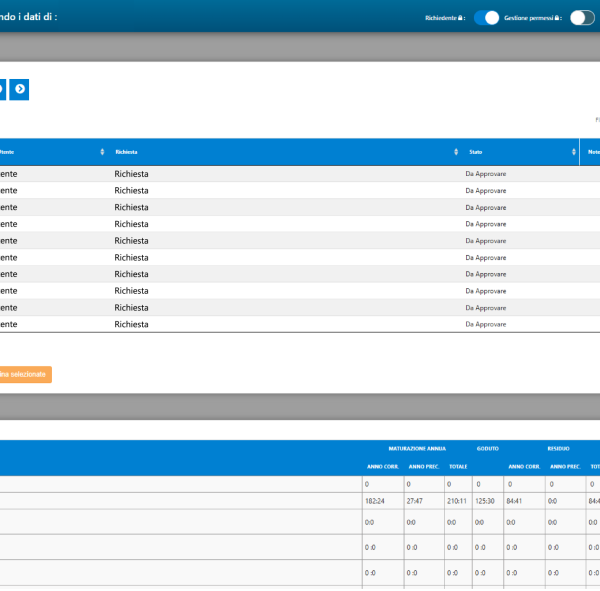600x591 pixels.
Task: Toggle the Richiedente switch off
Action: click(486, 18)
